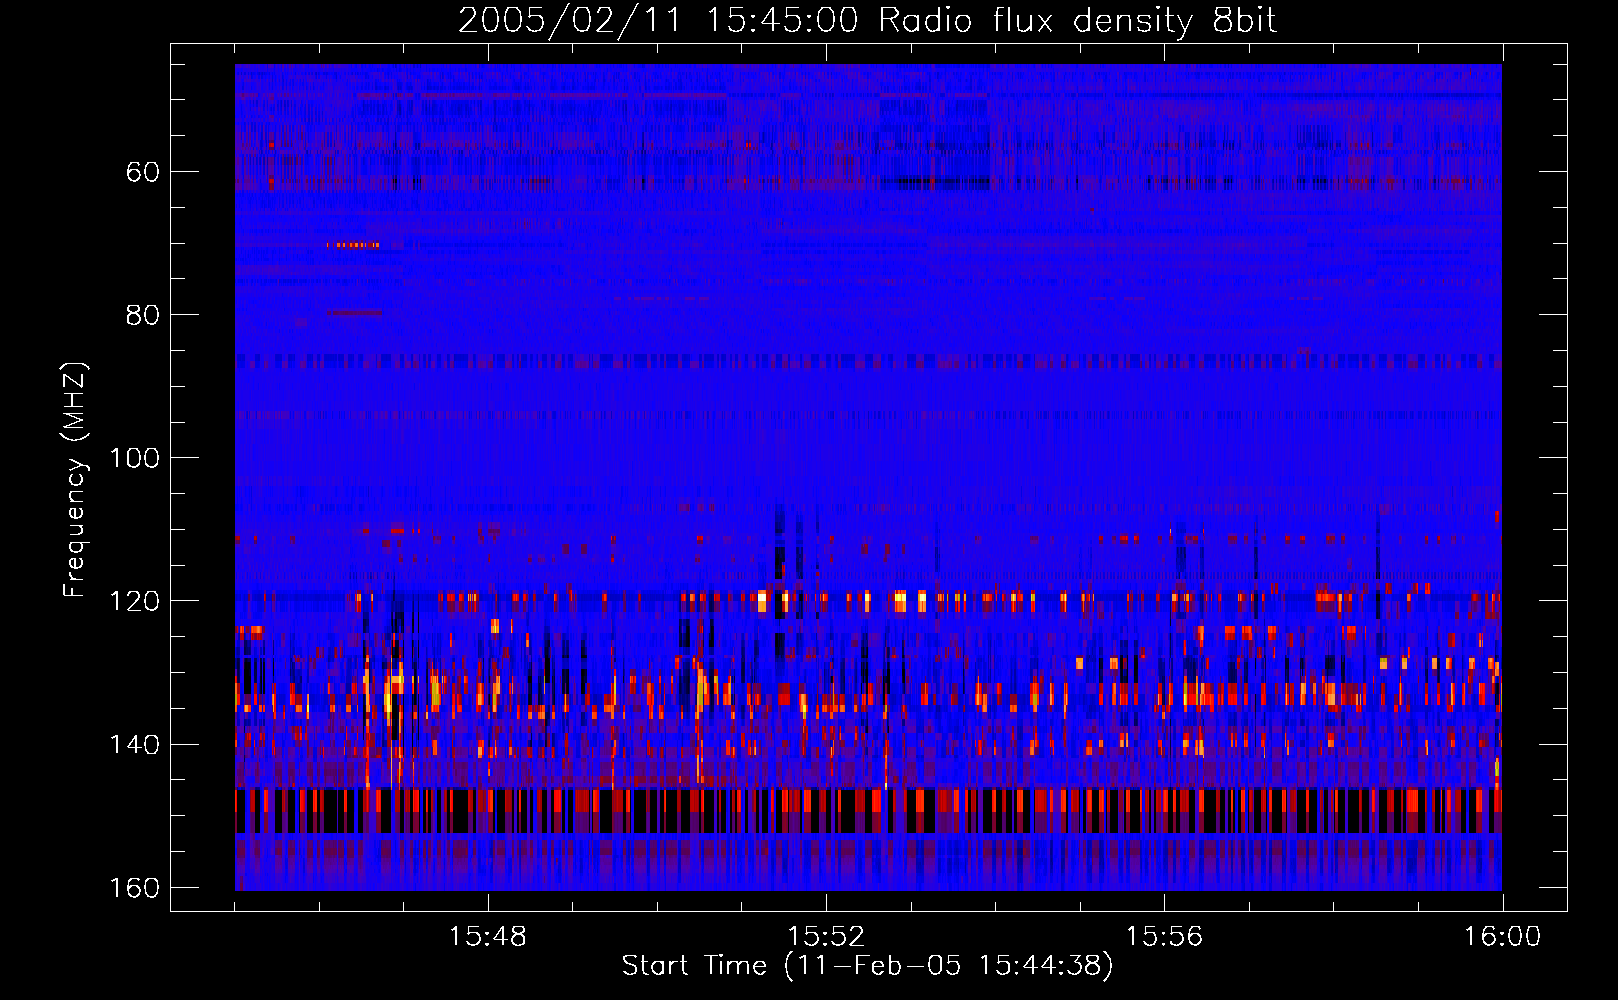Image resolution: width=1618 pixels, height=1000 pixels.
Task: Click the "Start Time (11-Feb-05 15:44:38)" label
Action: pos(867,966)
